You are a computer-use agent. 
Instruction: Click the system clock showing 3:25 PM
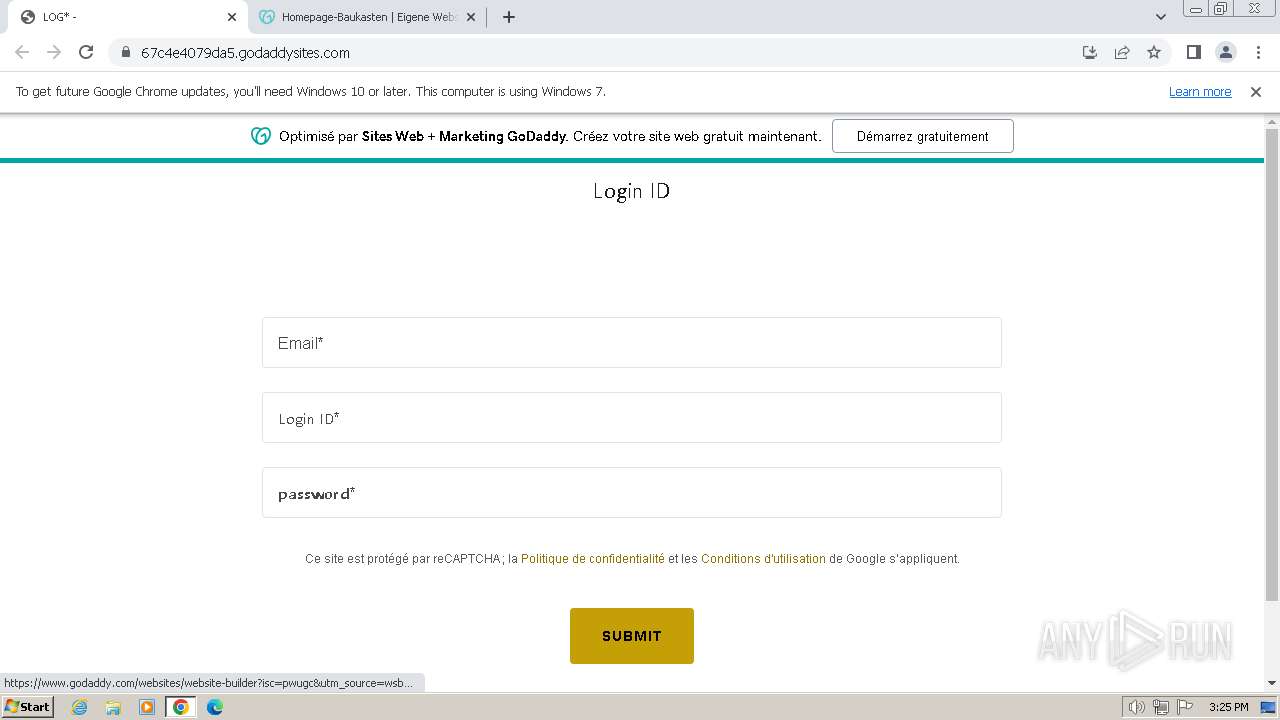pos(1228,707)
